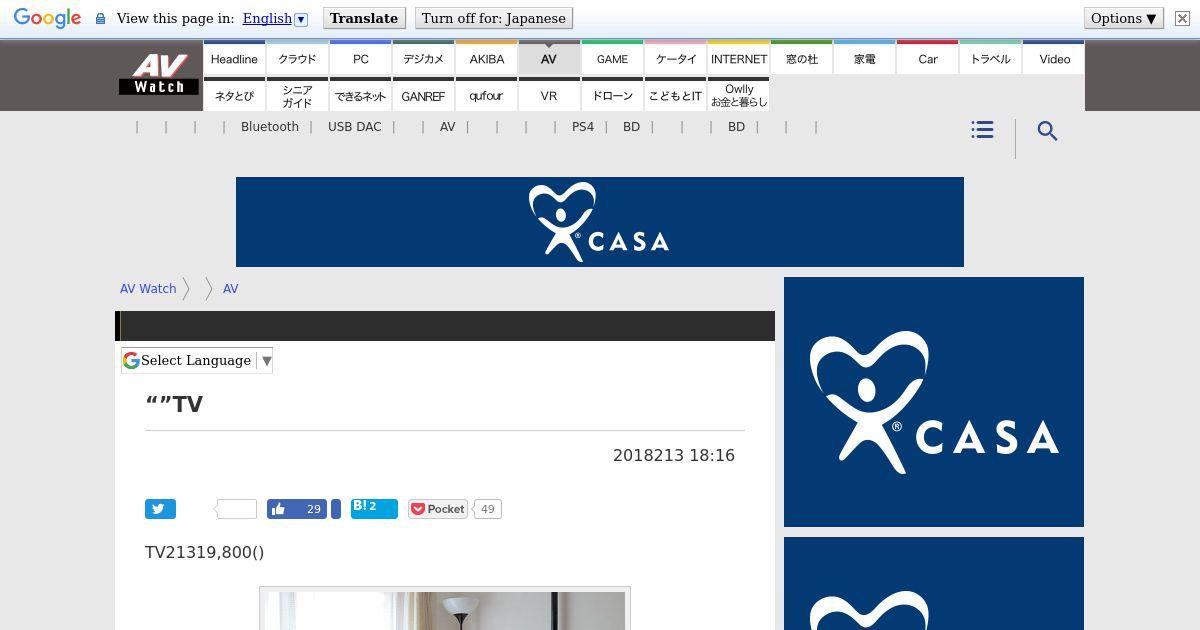The image size is (1200, 630).
Task: Open the Select Language dropdown
Action: point(197,360)
